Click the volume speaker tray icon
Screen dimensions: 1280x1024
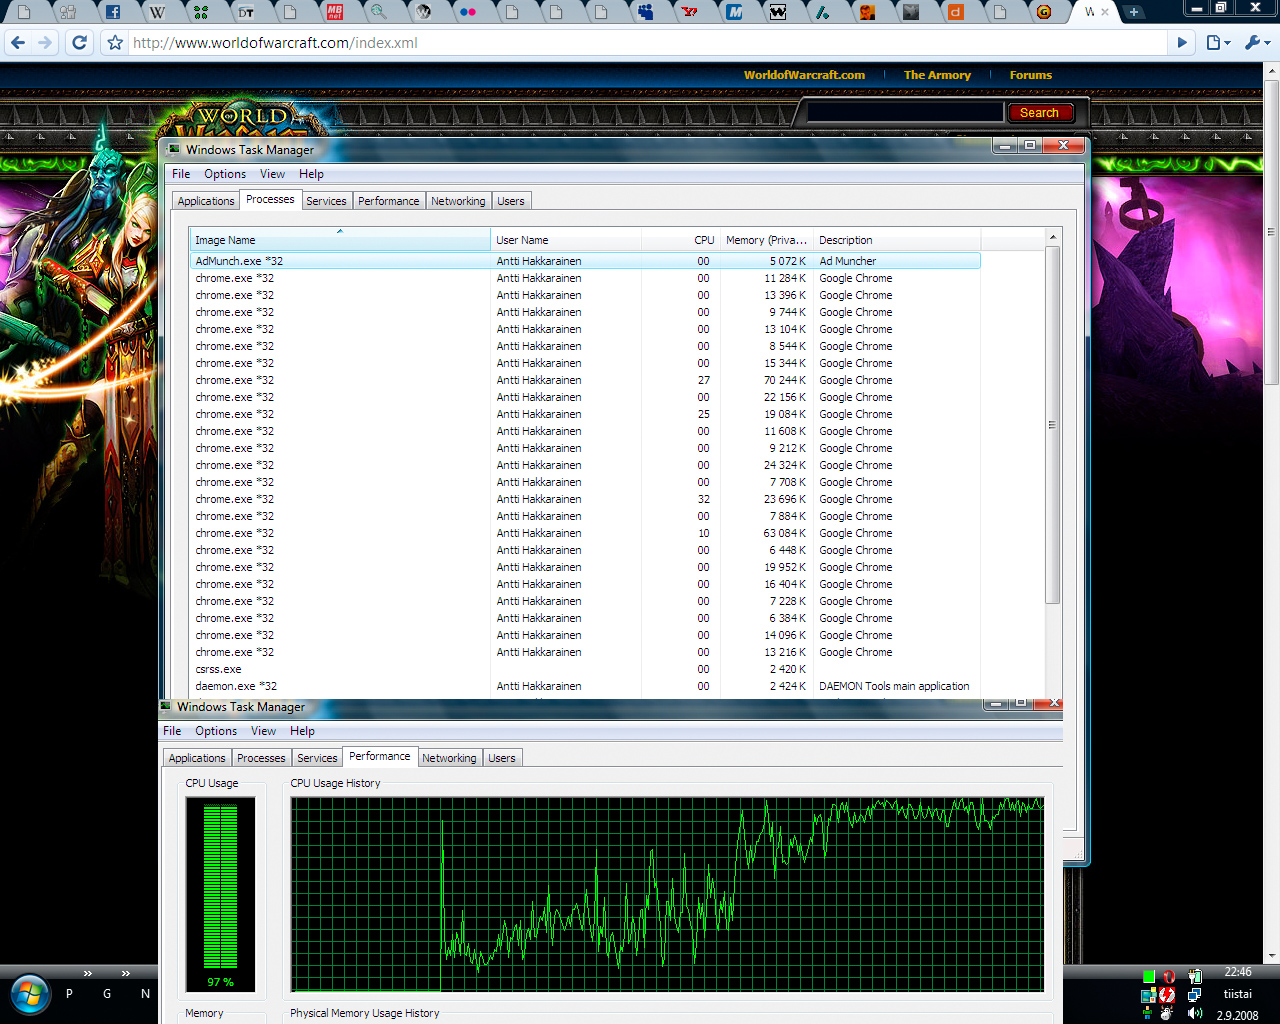pos(1194,1013)
